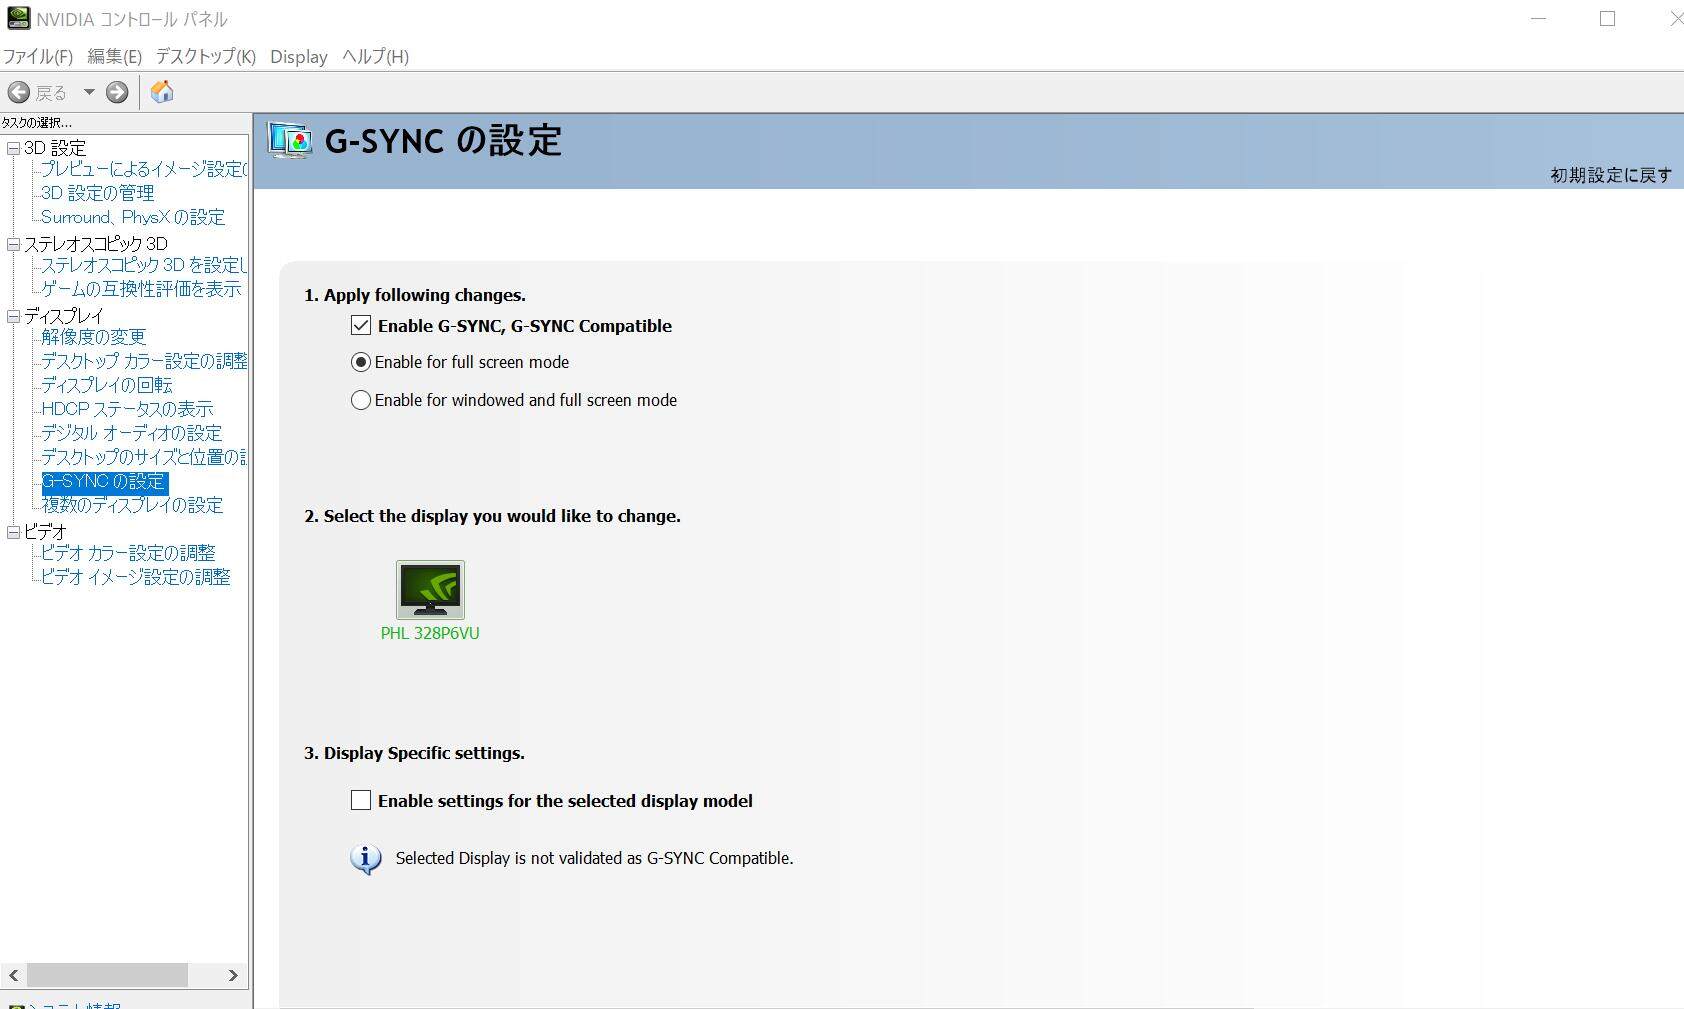Image resolution: width=1684 pixels, height=1009 pixels.
Task: Select the ビデオ category label
Action: pos(46,532)
